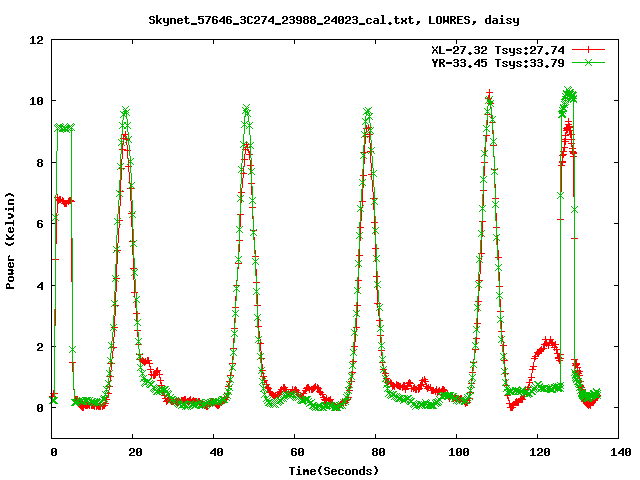Click x-axis tick label 80
Screen dimensions: 640x480
pos(378,452)
